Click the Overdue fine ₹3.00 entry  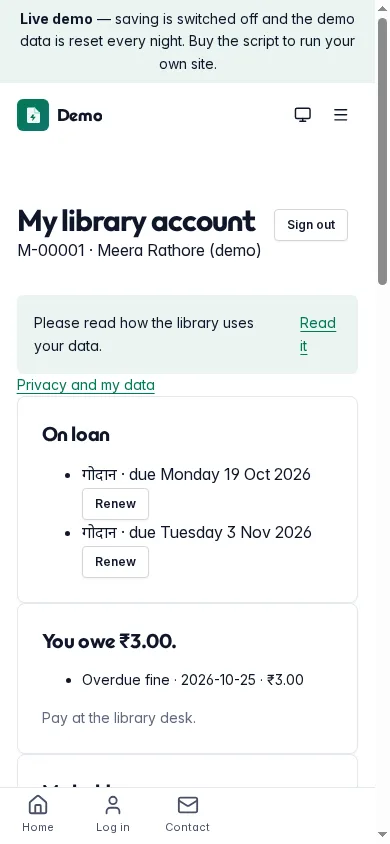[193, 680]
